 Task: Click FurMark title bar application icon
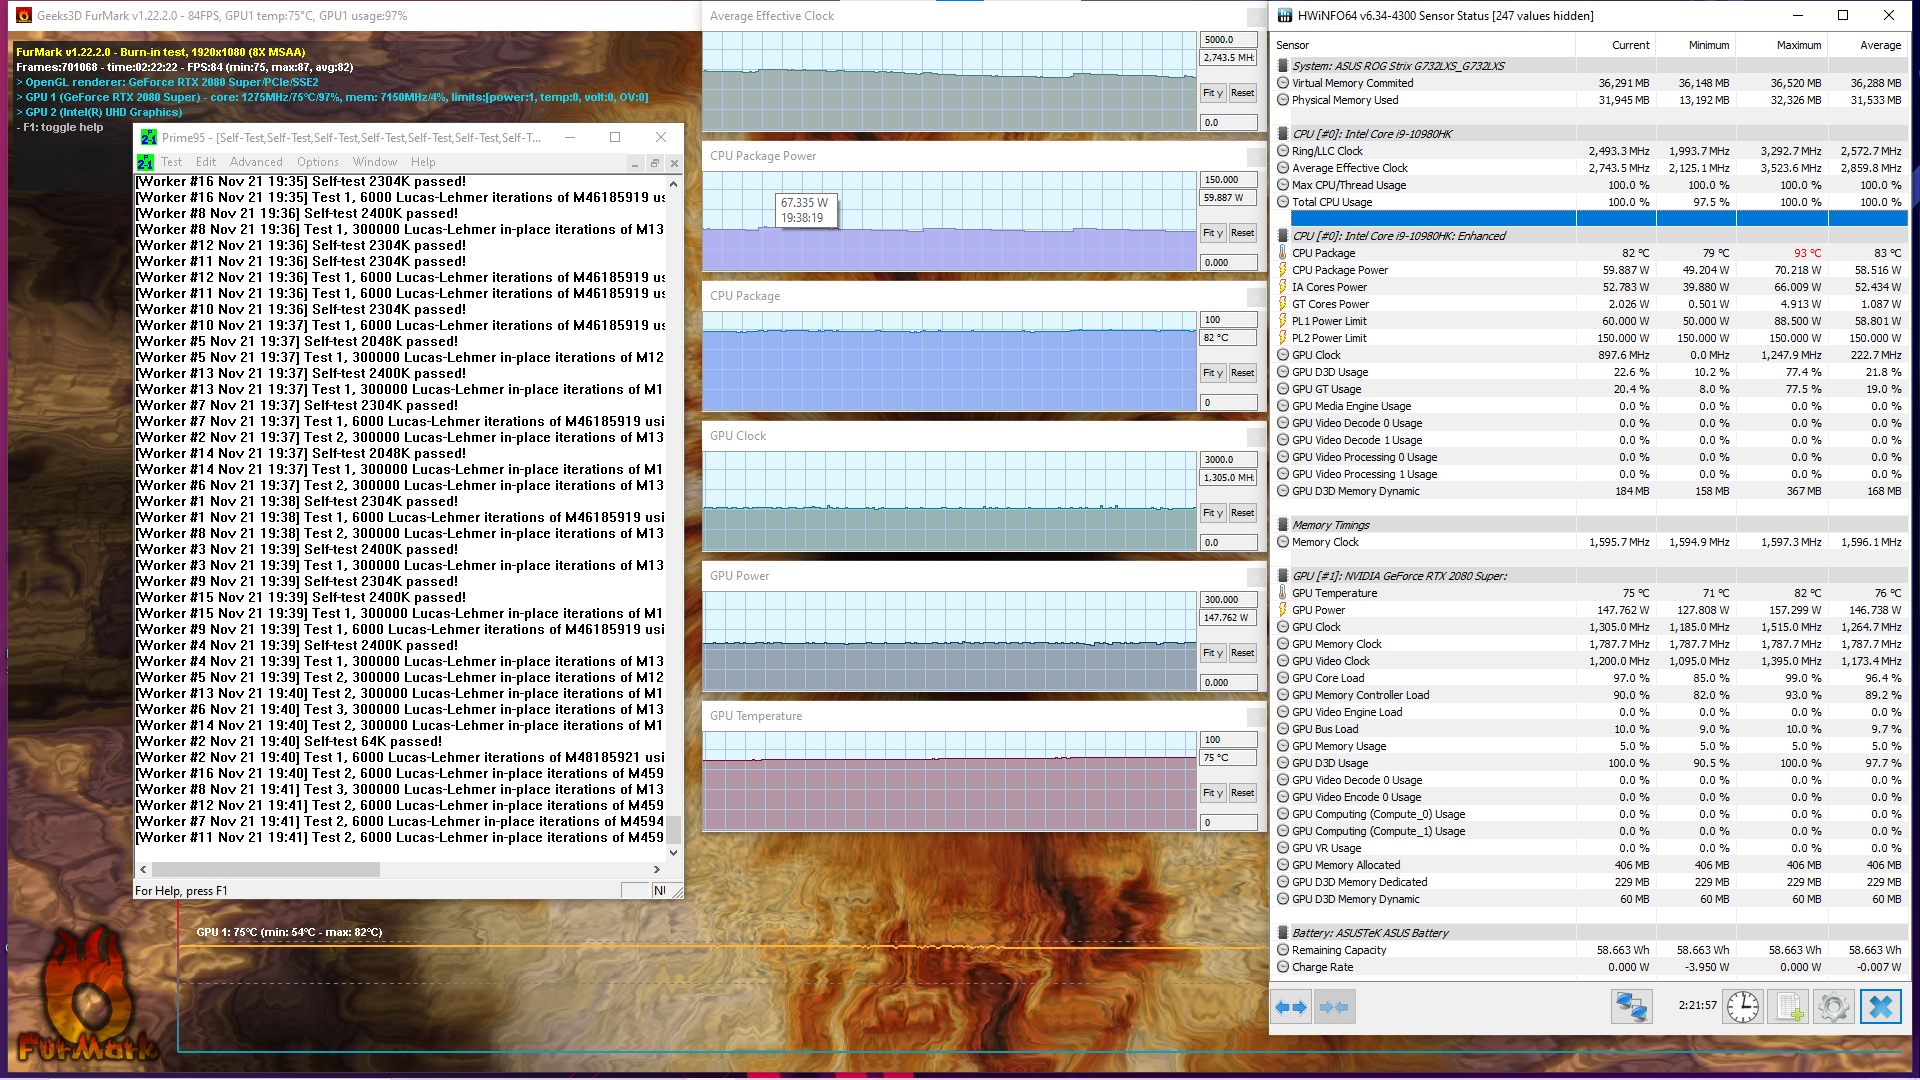point(22,15)
